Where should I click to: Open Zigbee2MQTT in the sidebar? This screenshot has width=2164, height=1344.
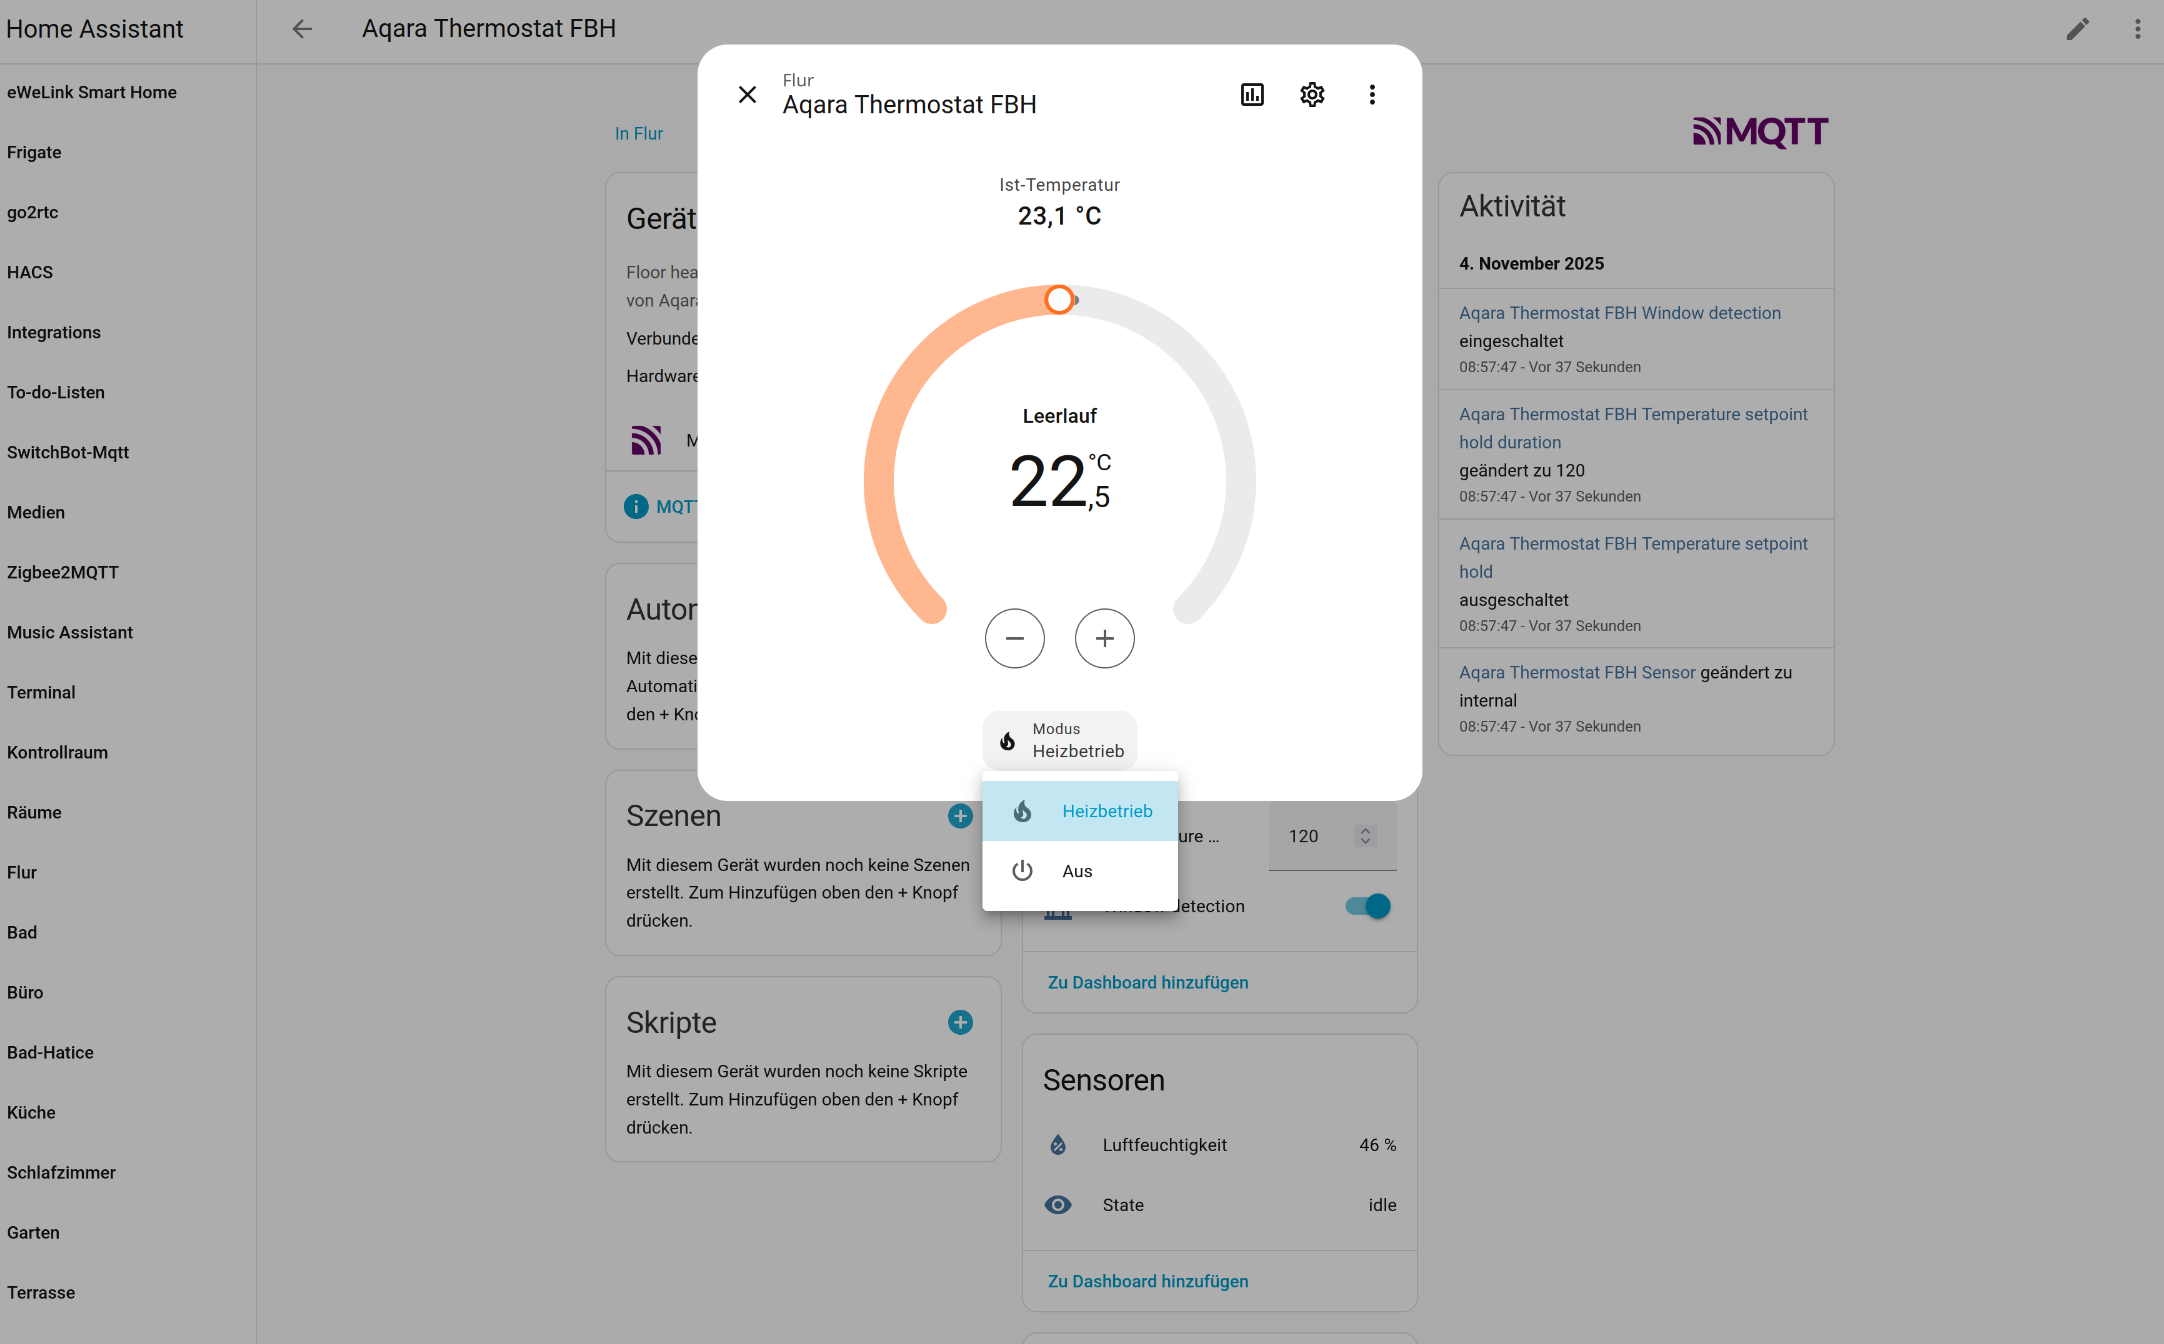(x=63, y=572)
